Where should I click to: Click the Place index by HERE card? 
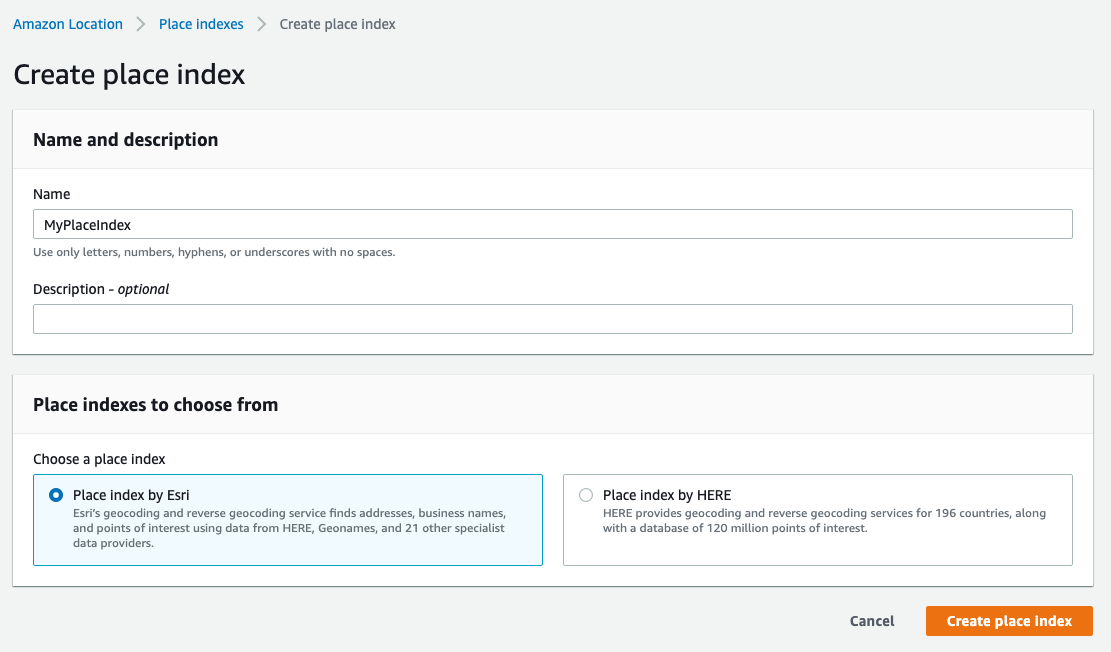(x=818, y=520)
